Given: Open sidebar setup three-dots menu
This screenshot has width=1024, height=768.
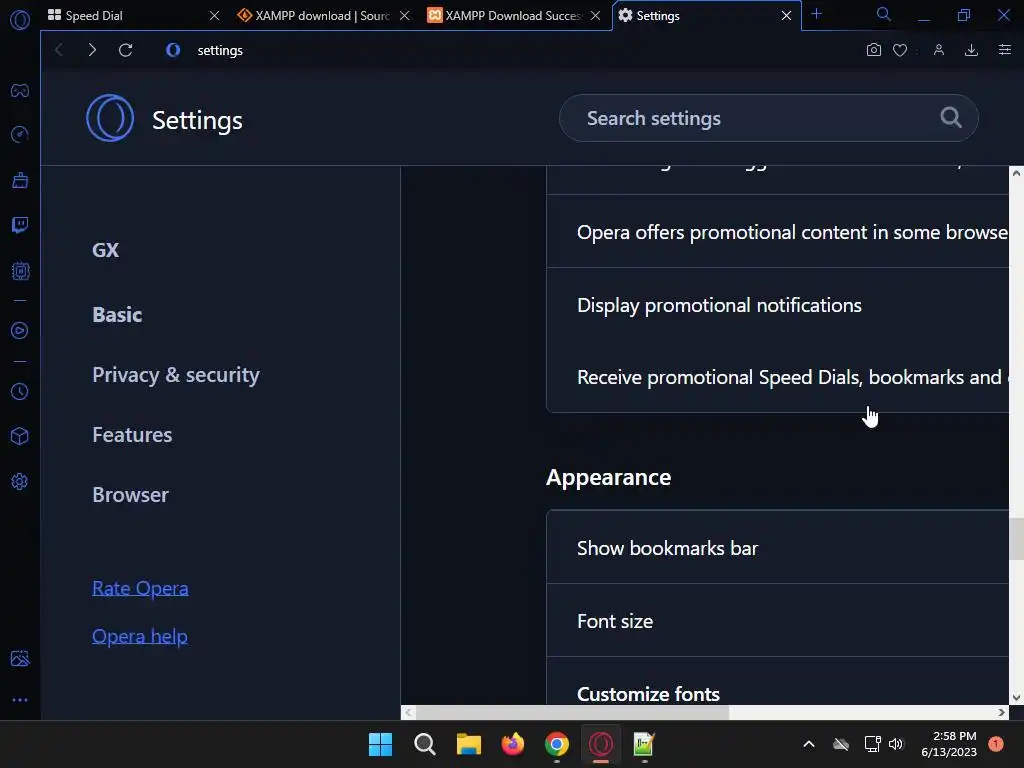Looking at the screenshot, I should click(20, 700).
